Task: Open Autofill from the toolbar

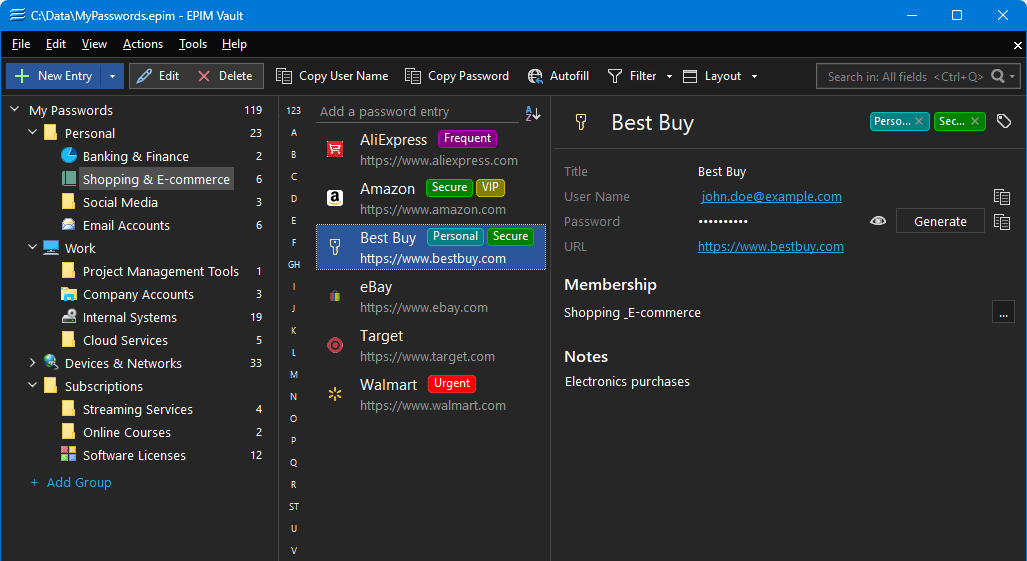Action: click(558, 76)
